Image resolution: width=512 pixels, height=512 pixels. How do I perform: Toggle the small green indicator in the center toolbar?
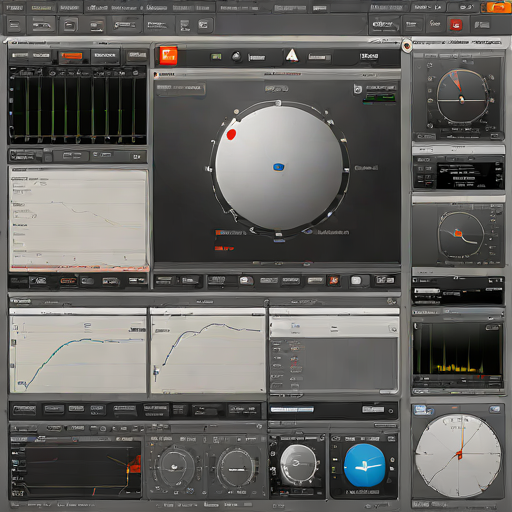coord(216,57)
